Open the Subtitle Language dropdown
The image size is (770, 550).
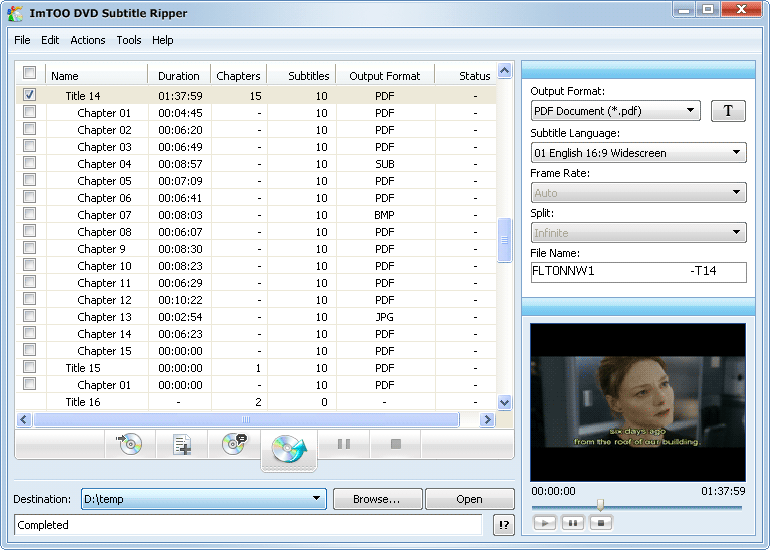click(x=638, y=153)
